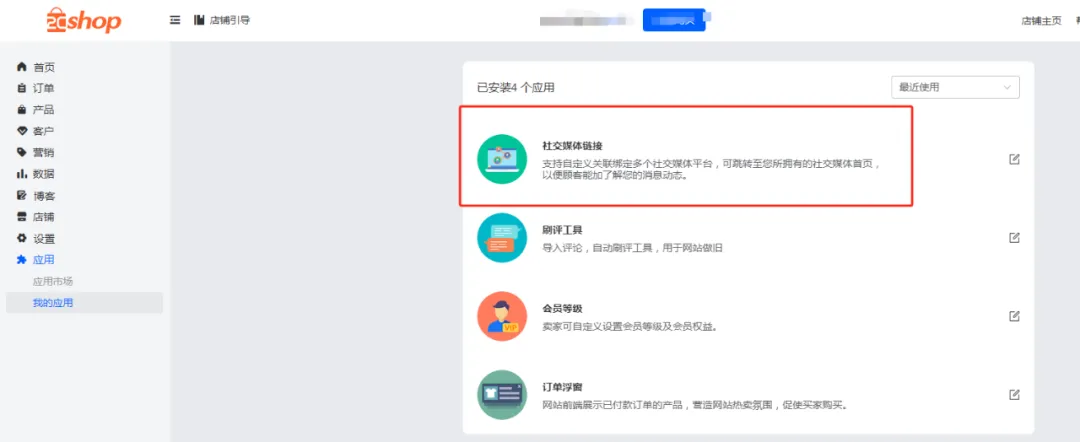Viewport: 1080px width, 442px height.
Task: Open 博客 blog menu
Action: 43,196
